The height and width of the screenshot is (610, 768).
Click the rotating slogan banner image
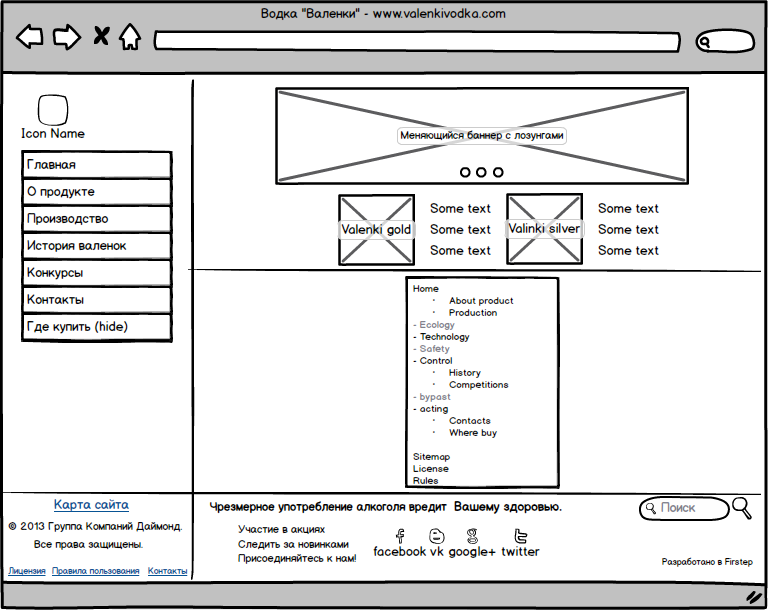[482, 136]
